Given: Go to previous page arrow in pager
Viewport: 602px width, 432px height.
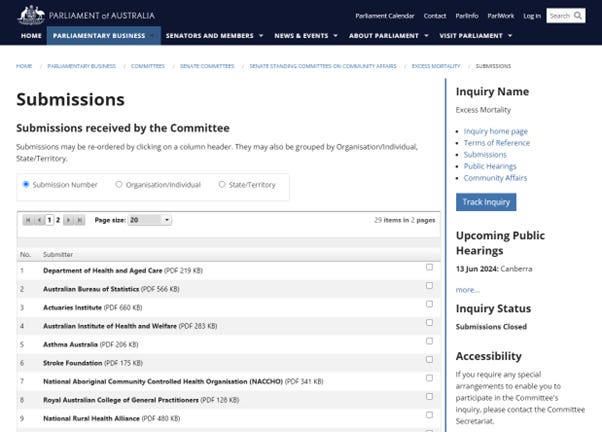Looking at the screenshot, I should coord(39,220).
